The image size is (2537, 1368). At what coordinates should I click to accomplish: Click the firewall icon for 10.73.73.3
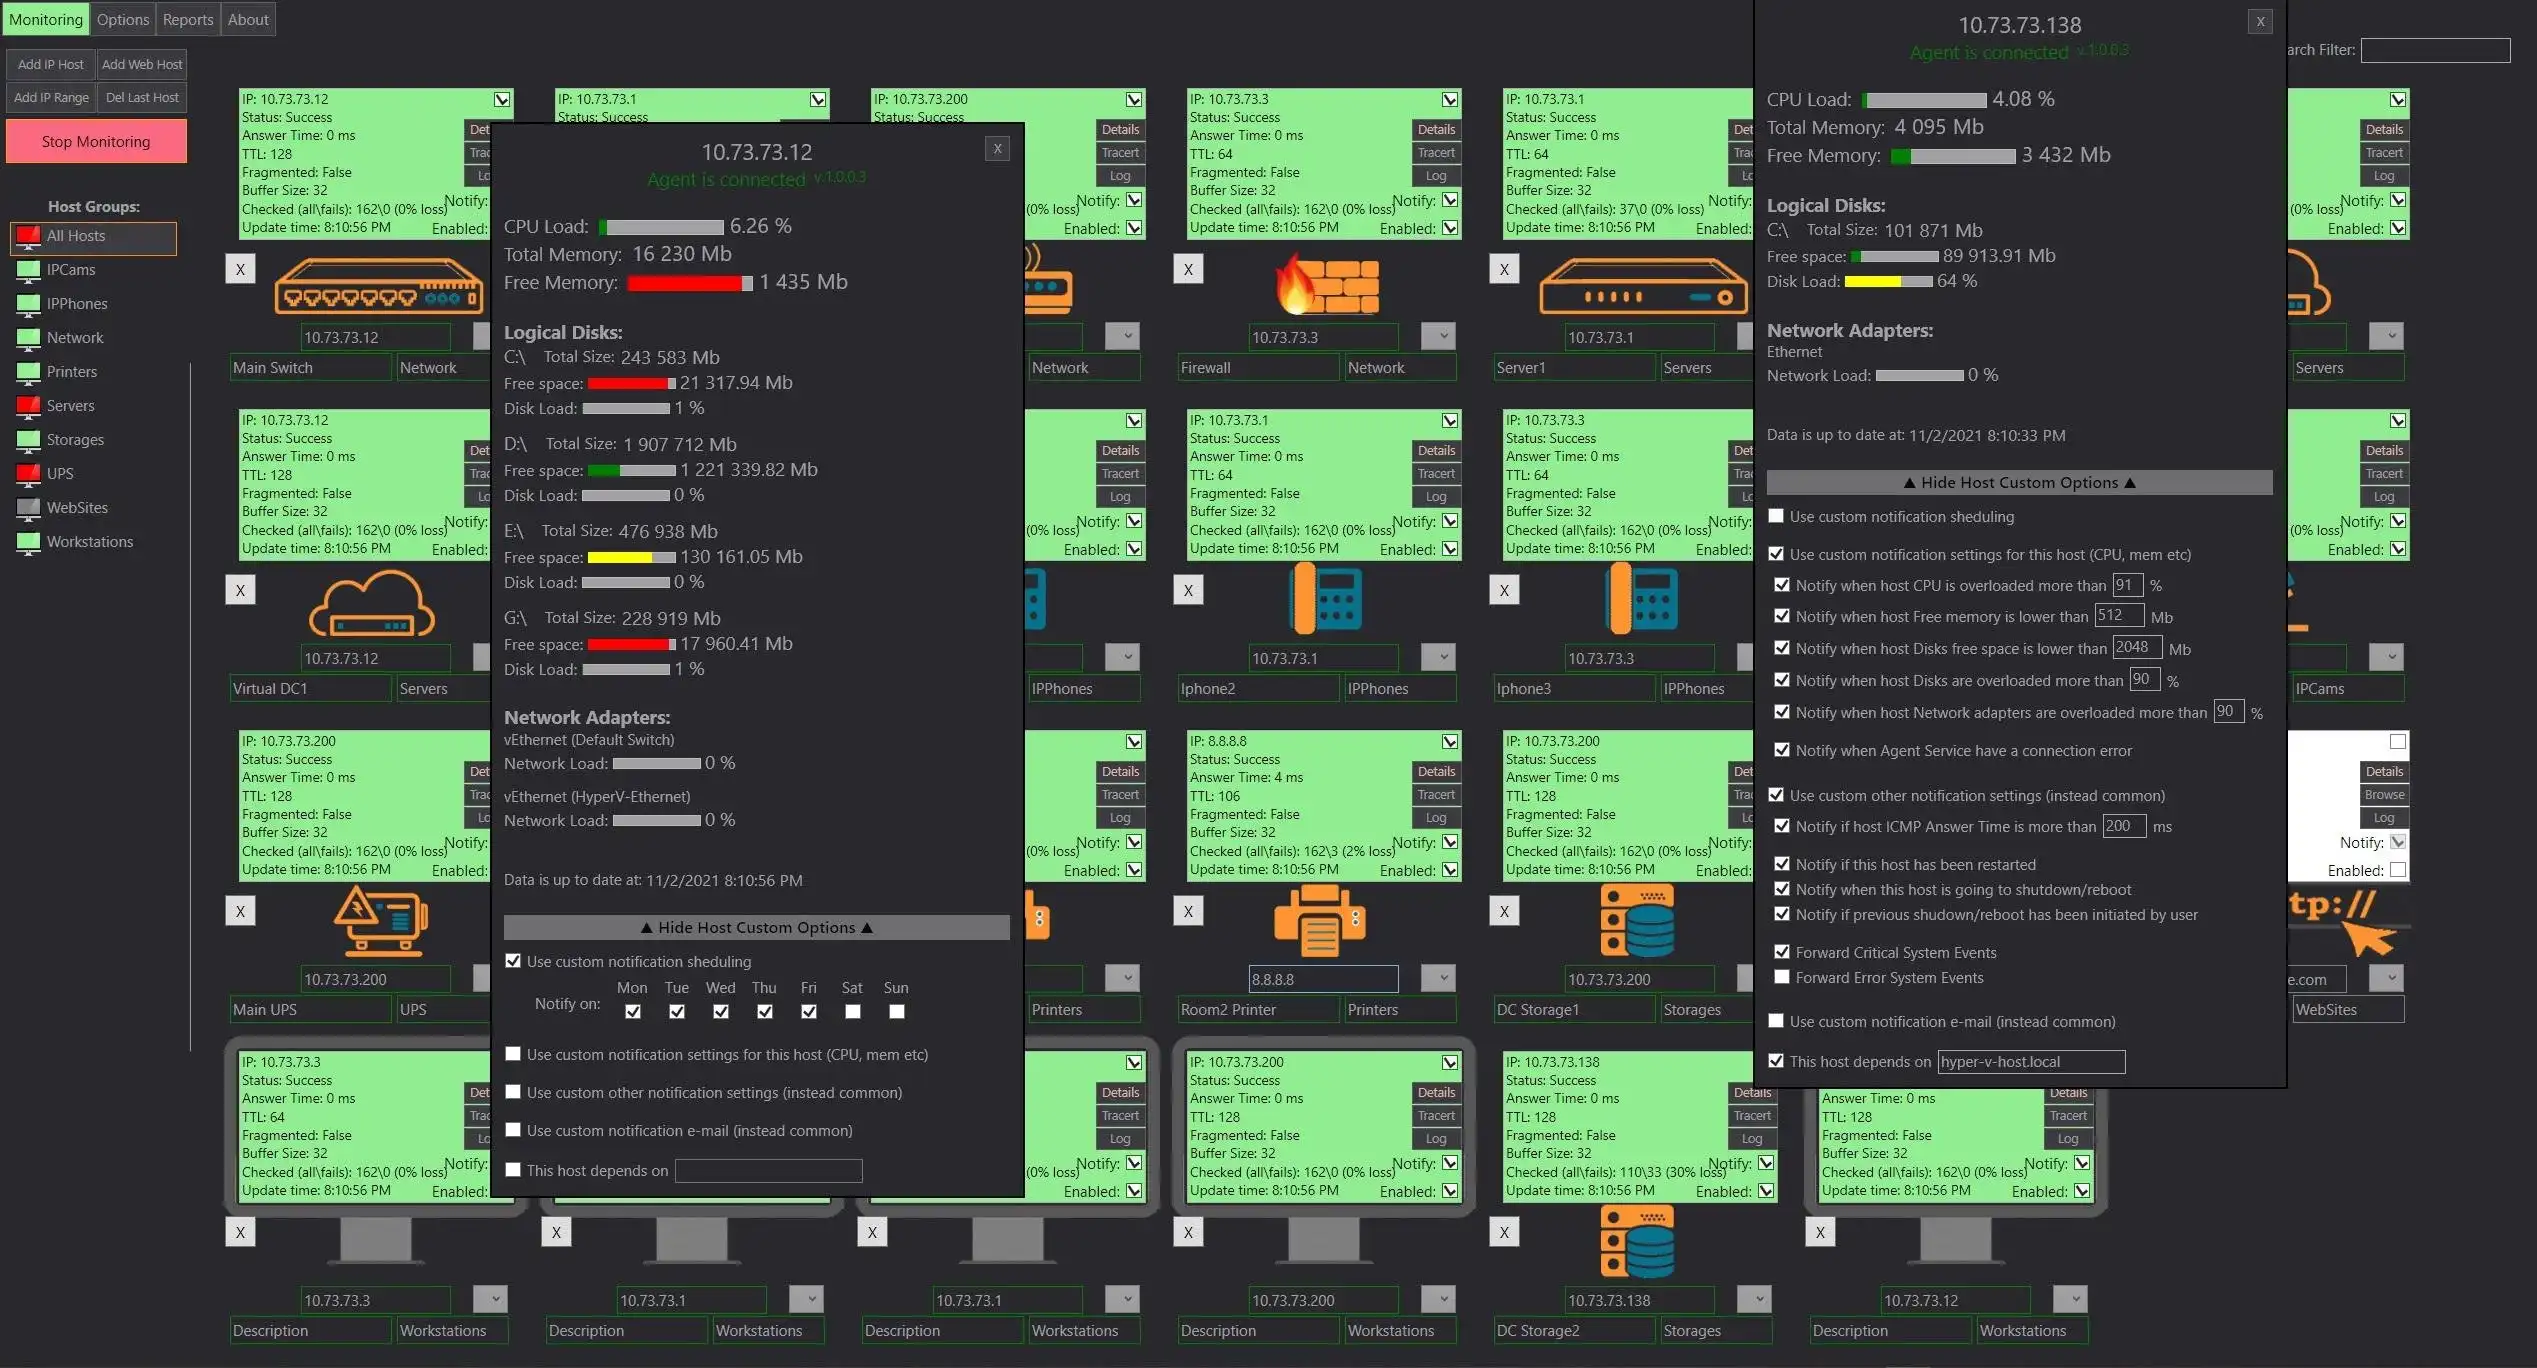(1325, 285)
